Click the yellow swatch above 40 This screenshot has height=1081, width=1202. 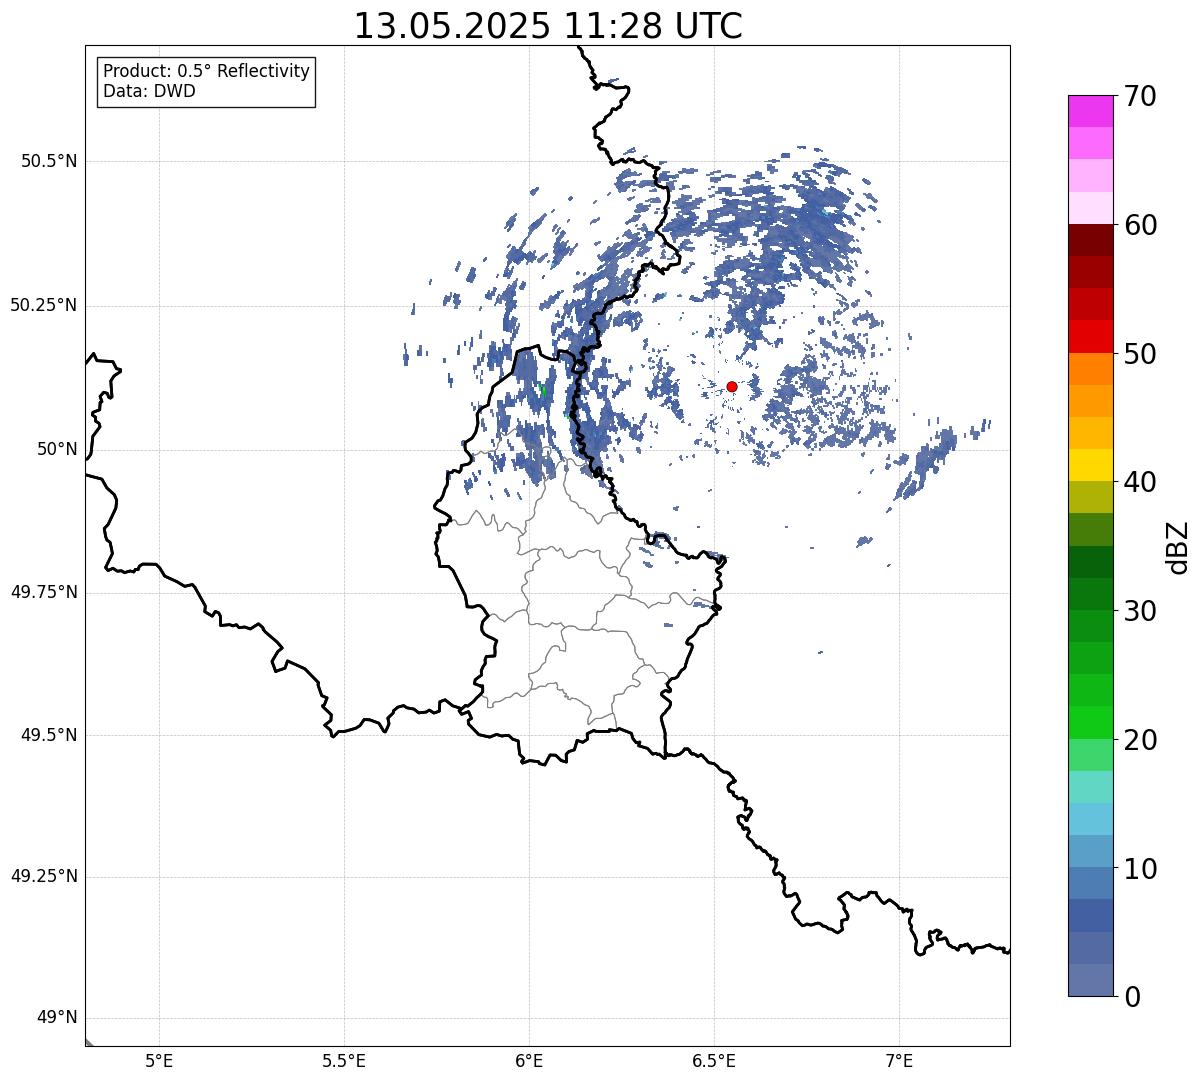pyautogui.click(x=1090, y=465)
